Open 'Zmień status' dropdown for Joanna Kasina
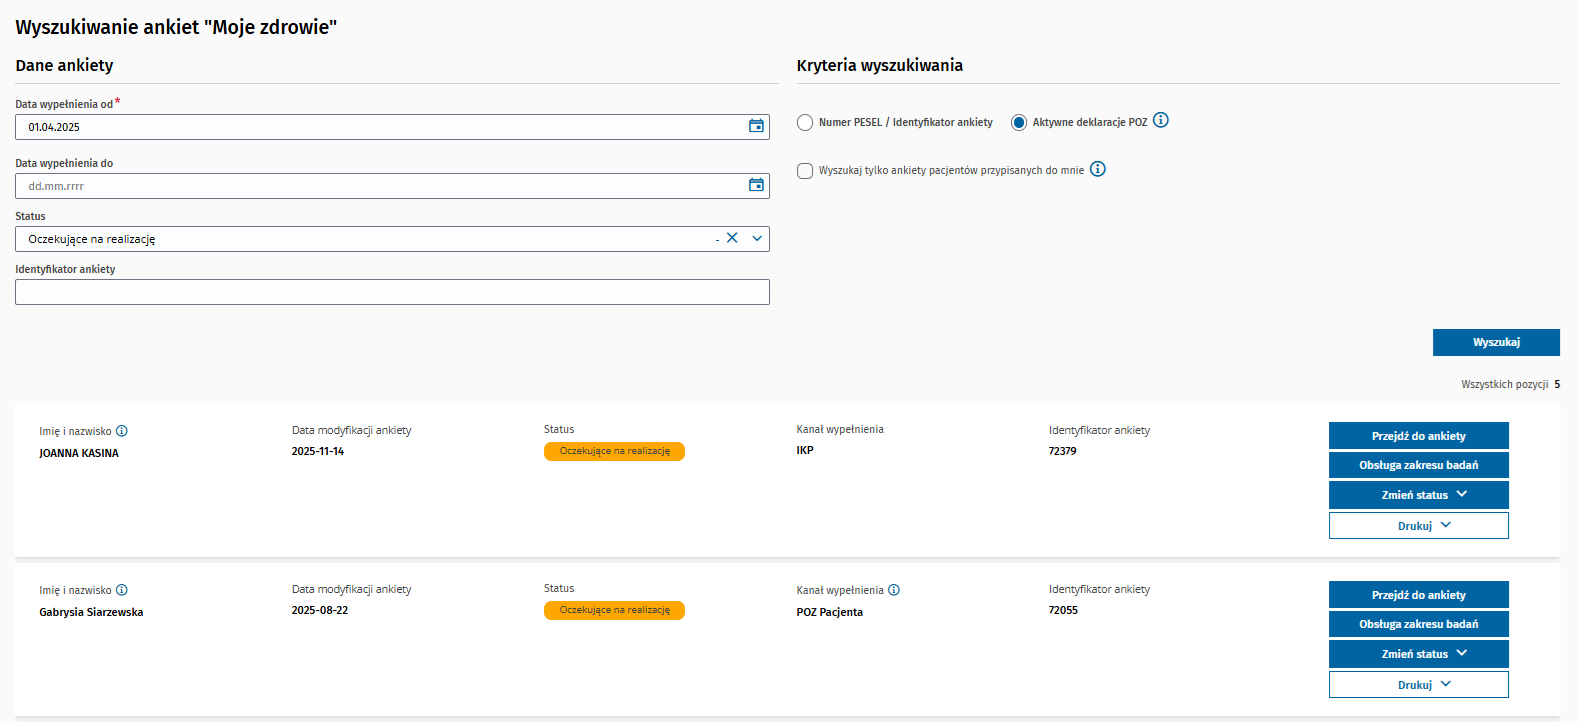Viewport: 1577px width, 724px height. click(x=1418, y=495)
